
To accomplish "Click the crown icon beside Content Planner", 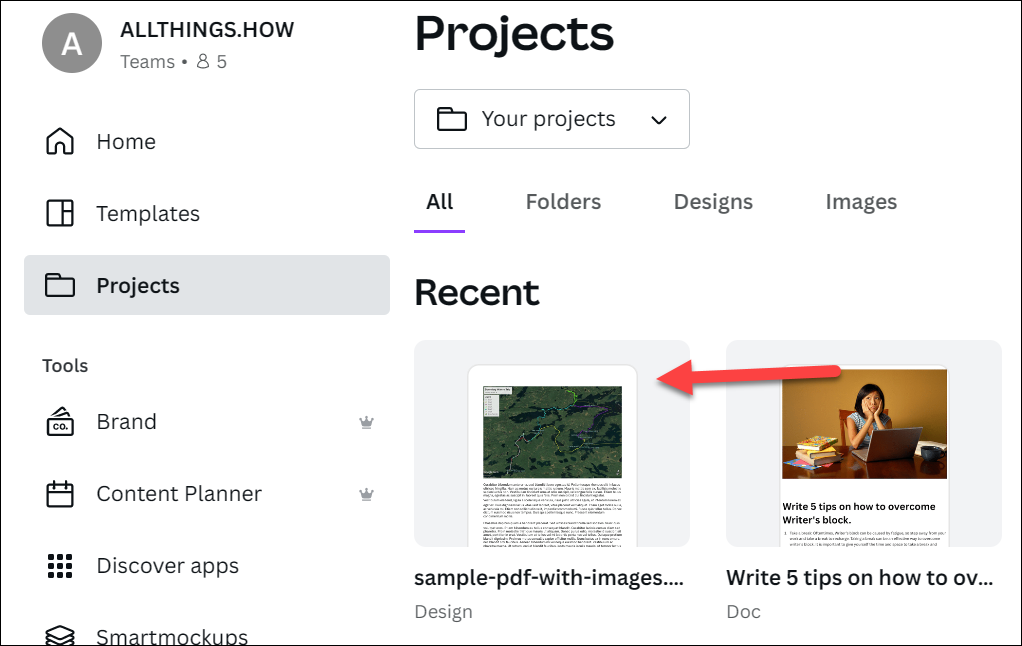I will (x=367, y=494).
